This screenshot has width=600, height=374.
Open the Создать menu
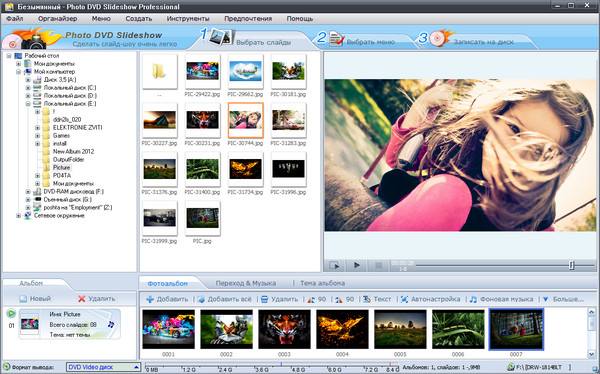coord(139,18)
